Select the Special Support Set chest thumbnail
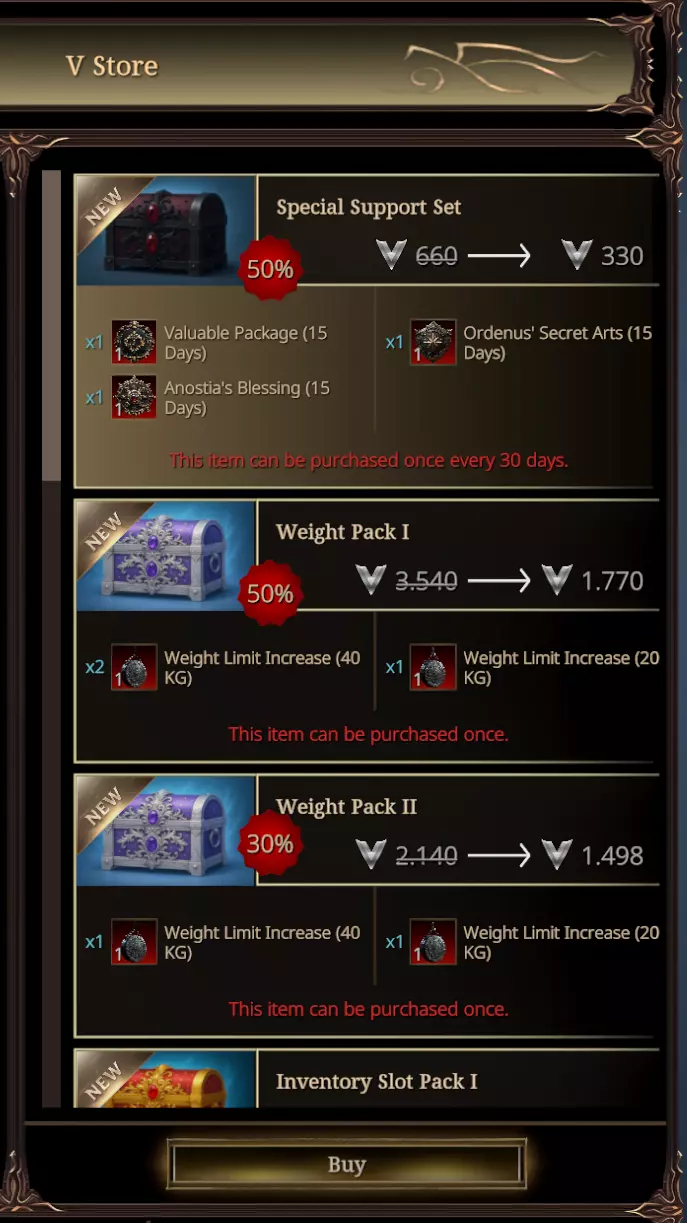Viewport: 687px width, 1223px height. click(167, 230)
